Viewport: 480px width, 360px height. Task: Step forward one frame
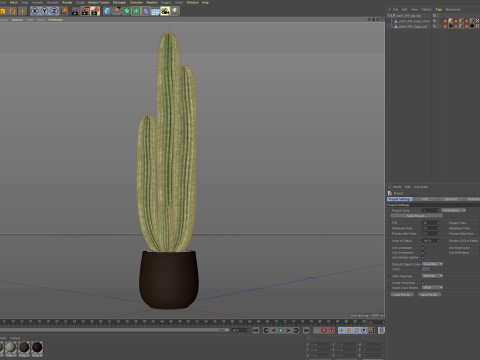[x=288, y=330]
